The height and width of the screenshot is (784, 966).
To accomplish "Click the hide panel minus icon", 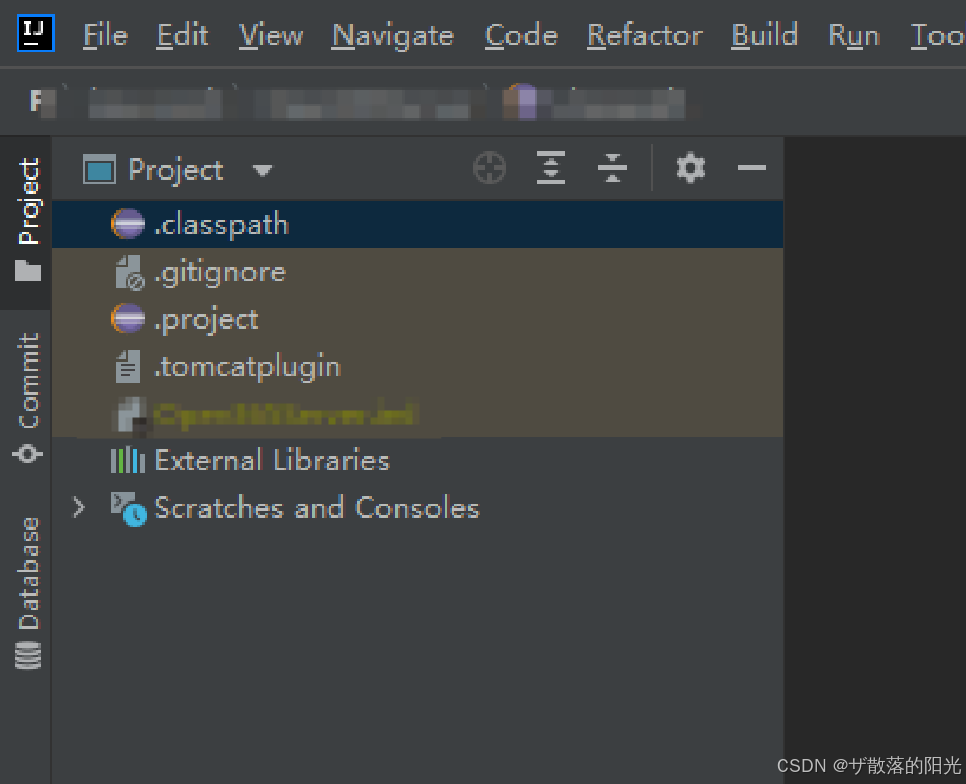I will [x=751, y=168].
